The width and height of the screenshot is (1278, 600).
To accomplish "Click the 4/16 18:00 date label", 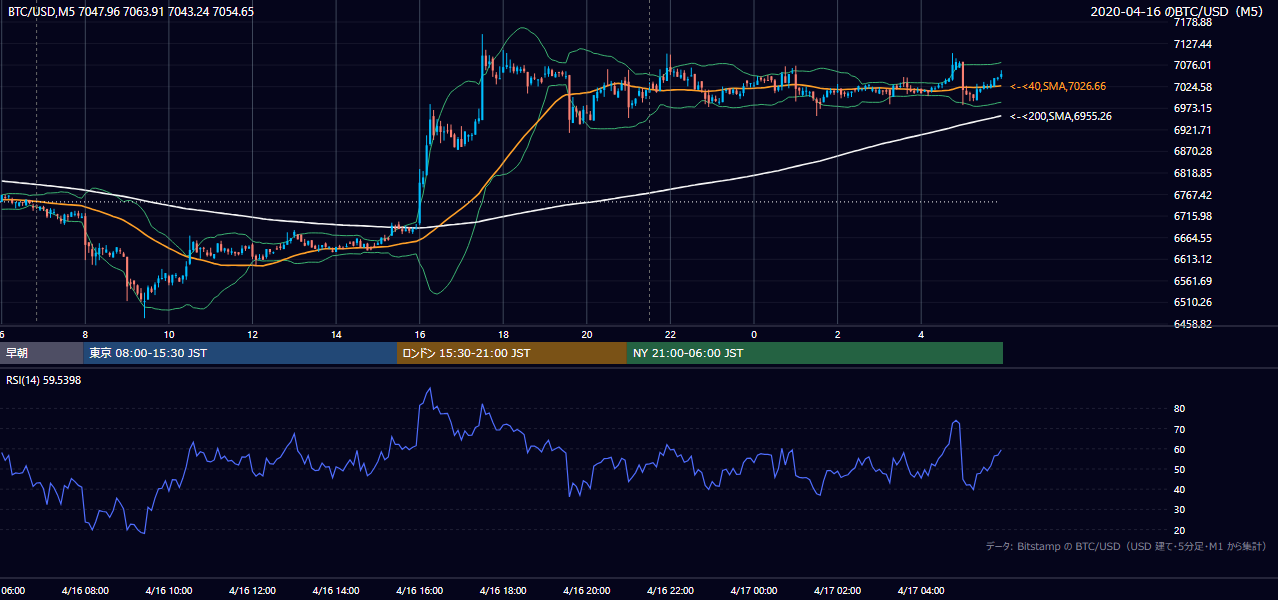I will (x=503, y=591).
